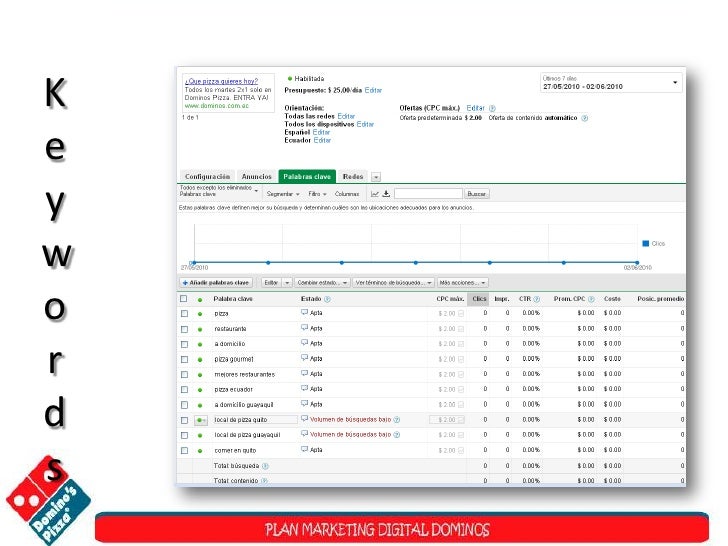
Task: Click edit CPC icon in mejores restaurantes row
Action: click(x=461, y=375)
